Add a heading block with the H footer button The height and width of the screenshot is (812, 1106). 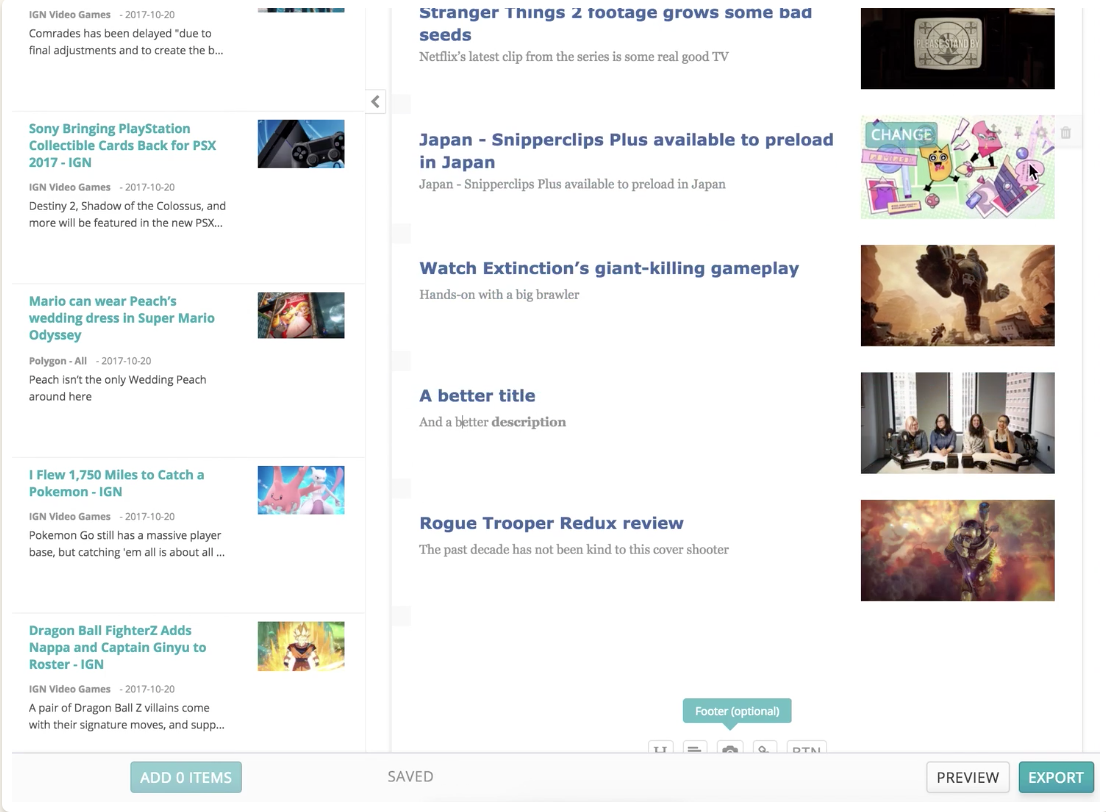(660, 748)
